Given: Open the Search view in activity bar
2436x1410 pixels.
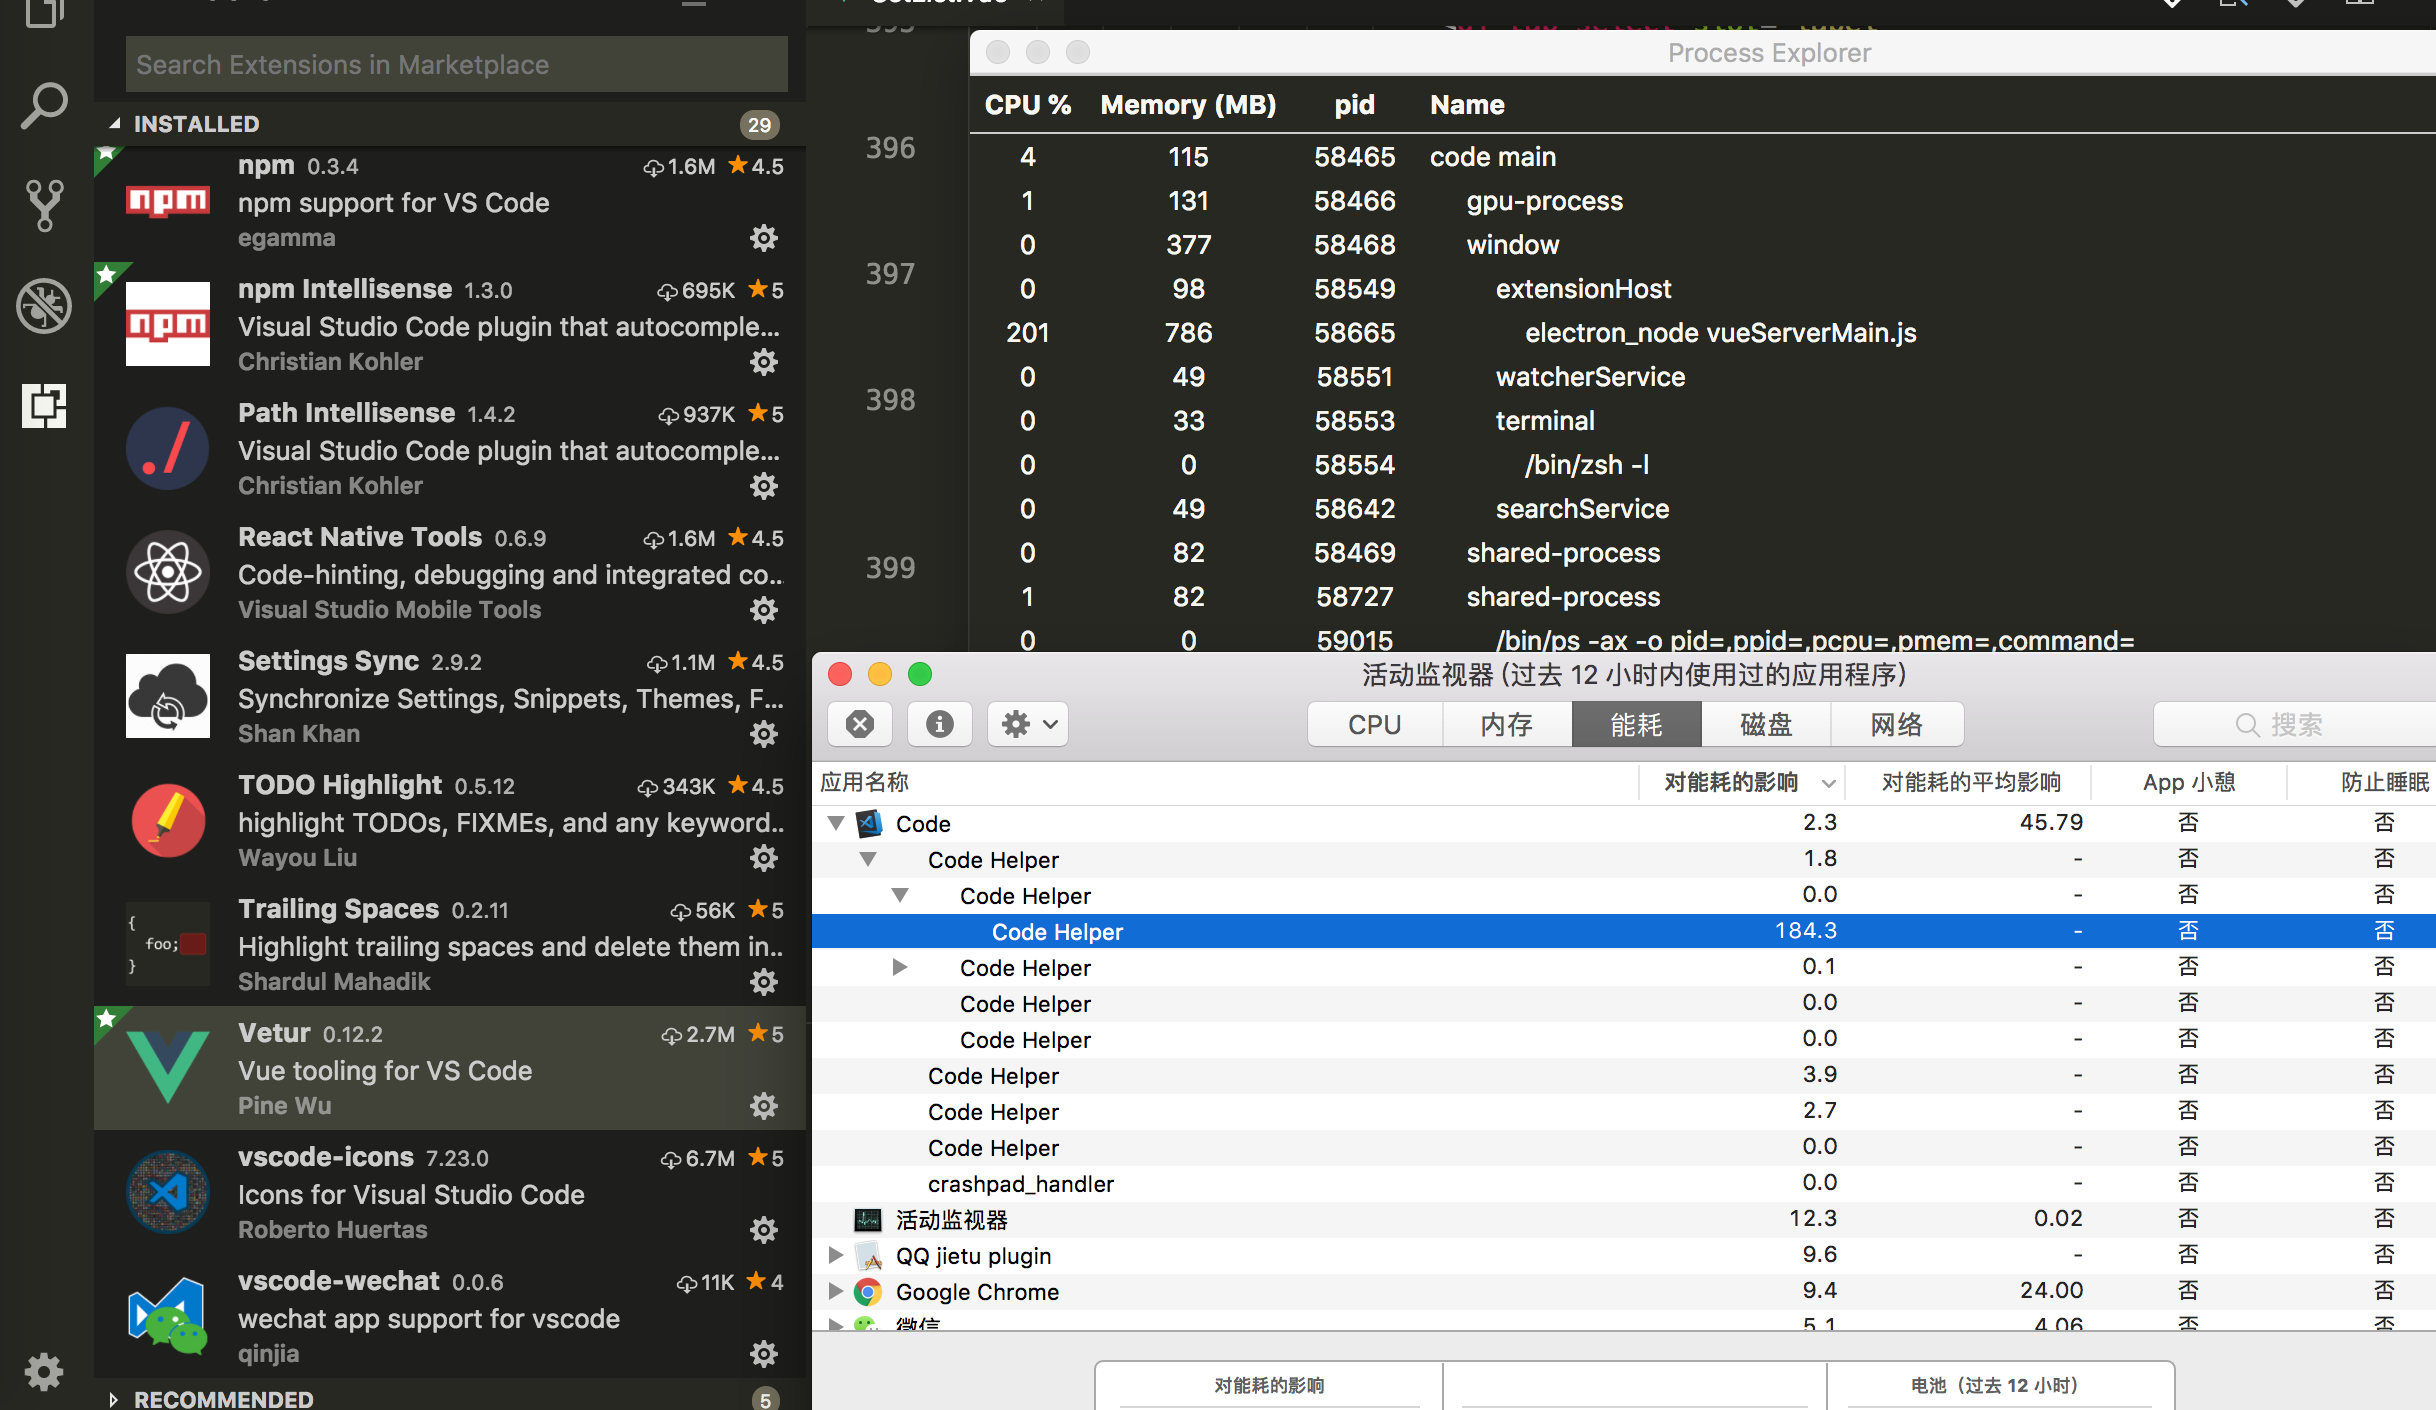Looking at the screenshot, I should click(44, 105).
